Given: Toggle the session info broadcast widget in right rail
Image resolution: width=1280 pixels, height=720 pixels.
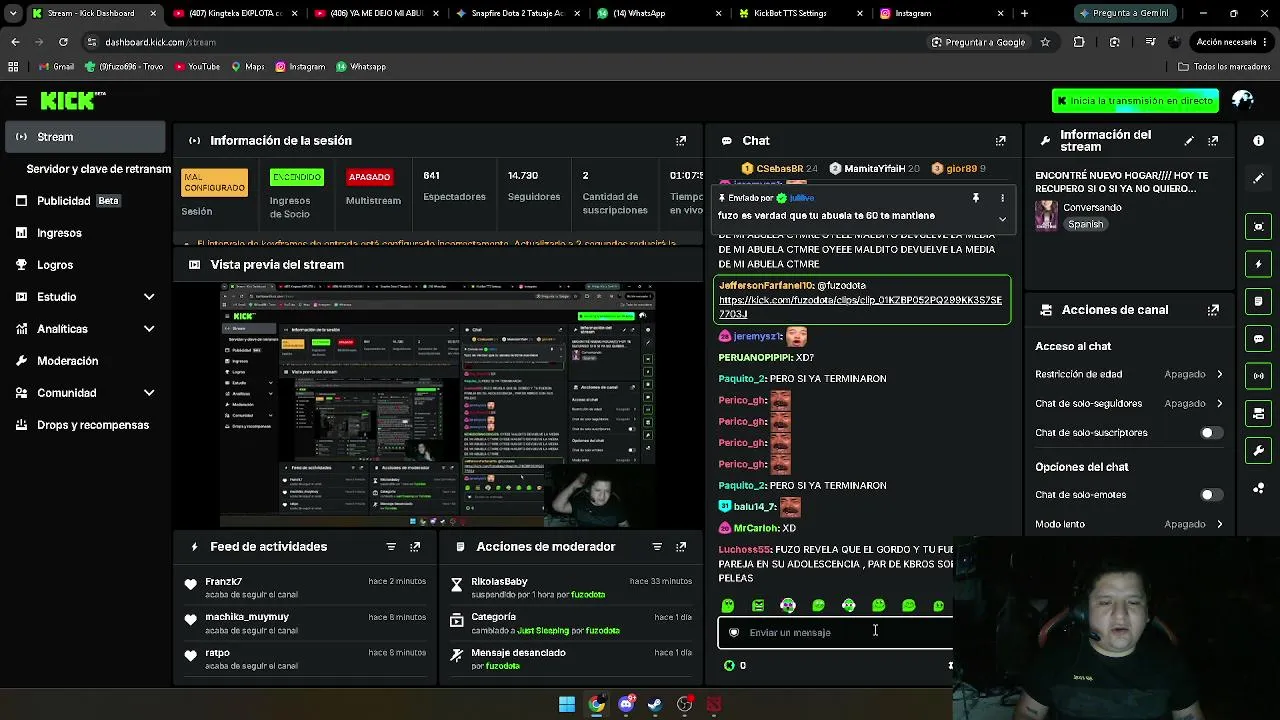Looking at the screenshot, I should (x=1258, y=376).
